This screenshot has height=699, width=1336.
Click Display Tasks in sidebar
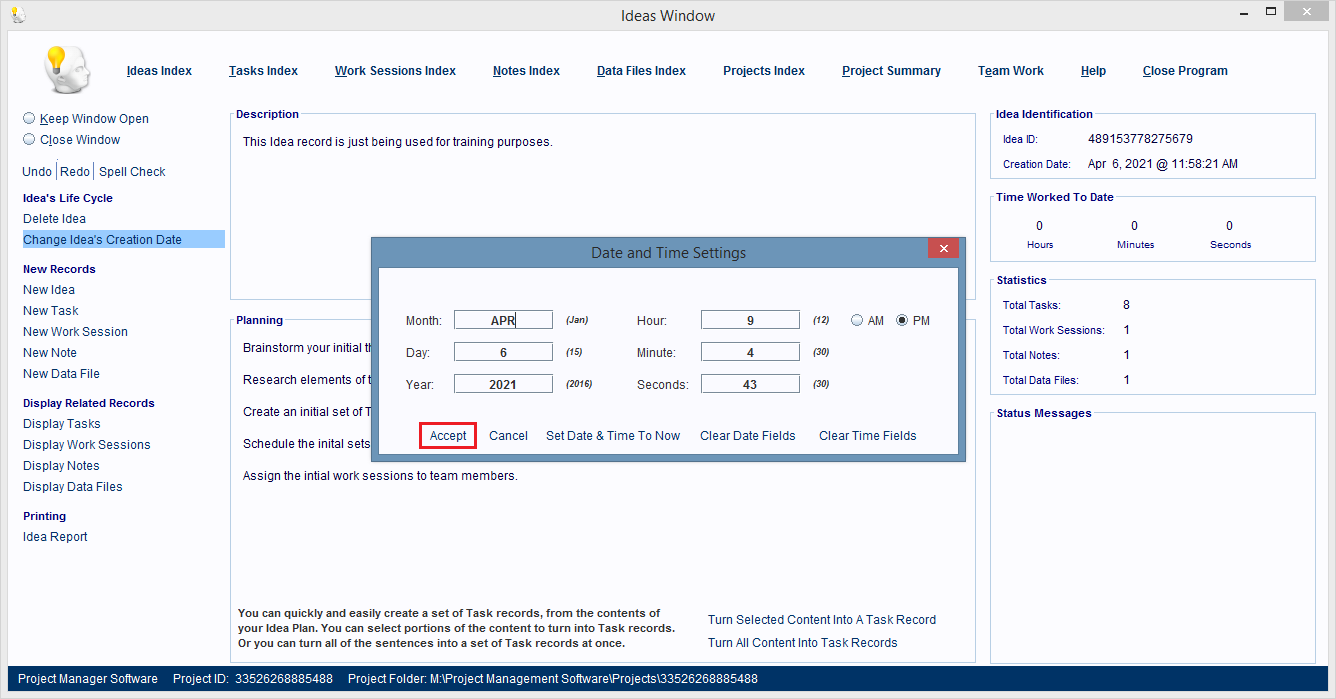pyautogui.click(x=62, y=423)
